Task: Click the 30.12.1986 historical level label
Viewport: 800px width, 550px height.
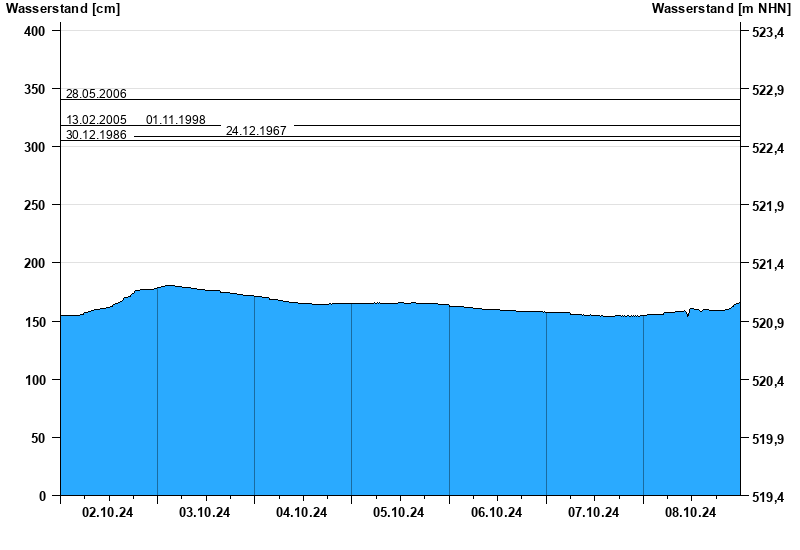Action: [x=96, y=135]
